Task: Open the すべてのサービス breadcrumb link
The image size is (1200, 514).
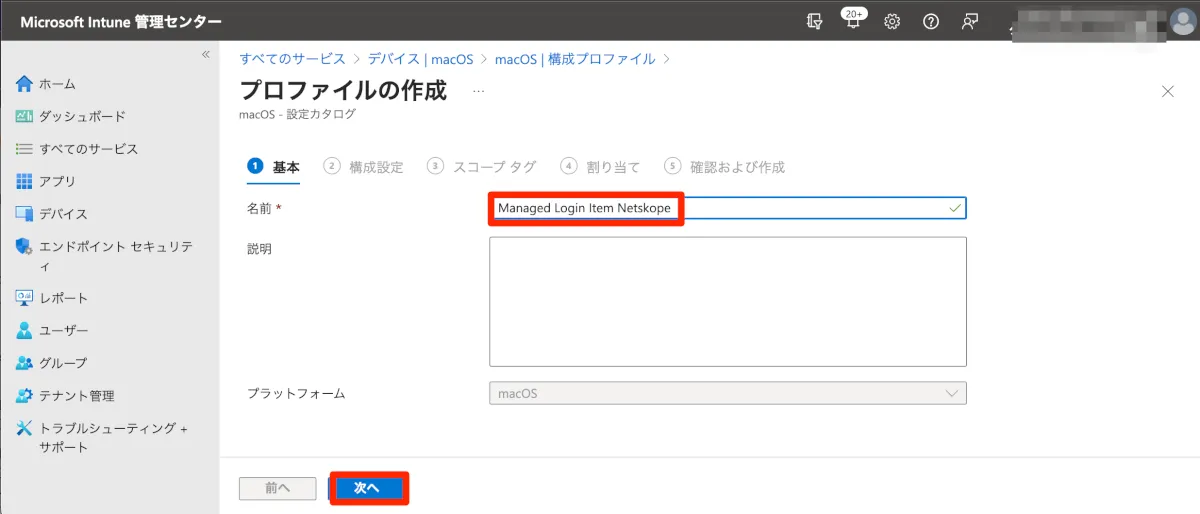Action: [x=292, y=59]
